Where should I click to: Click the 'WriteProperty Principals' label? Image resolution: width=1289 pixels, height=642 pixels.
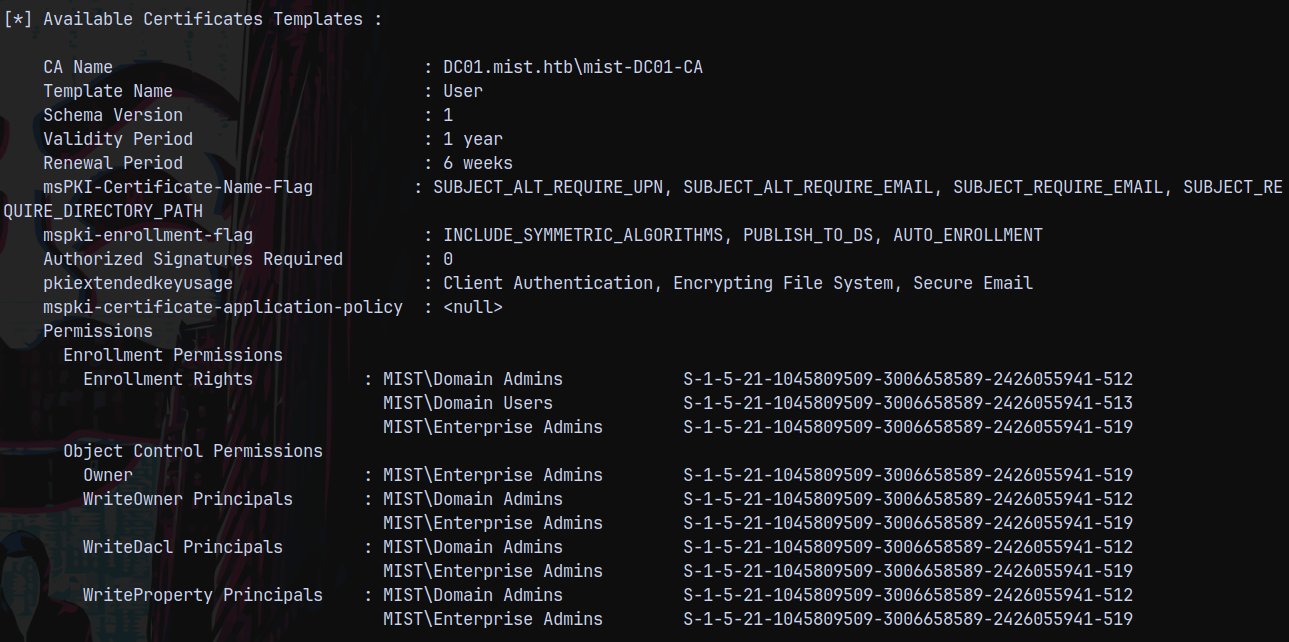(x=203, y=595)
